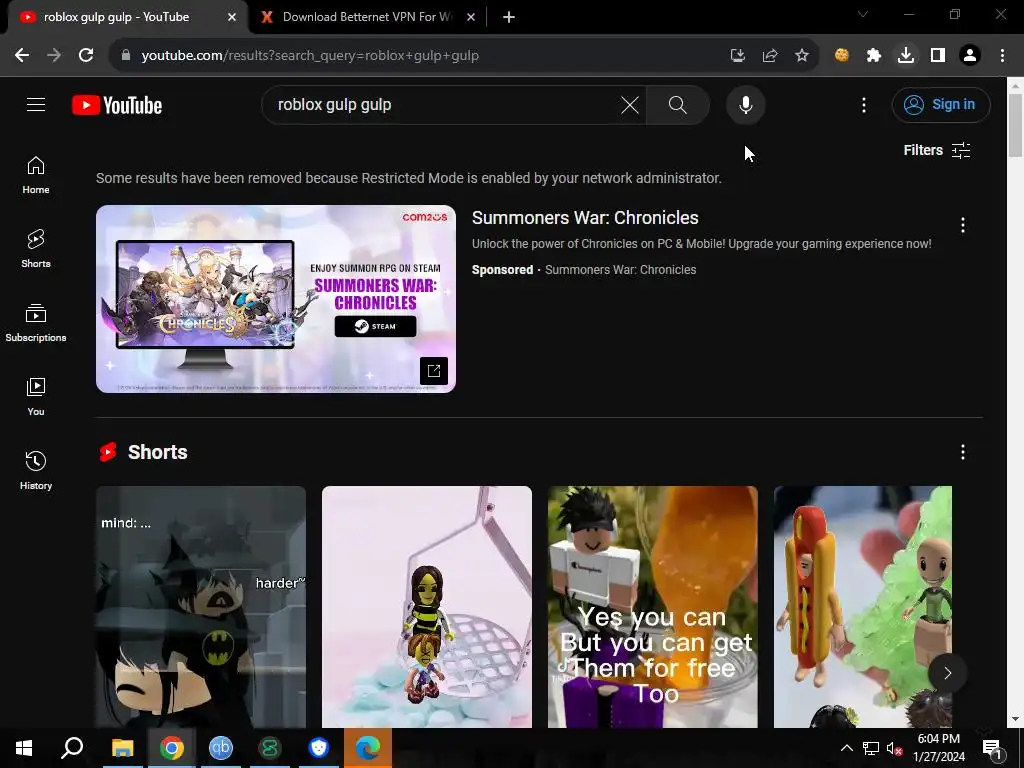Show hidden system tray icons

pyautogui.click(x=846, y=748)
